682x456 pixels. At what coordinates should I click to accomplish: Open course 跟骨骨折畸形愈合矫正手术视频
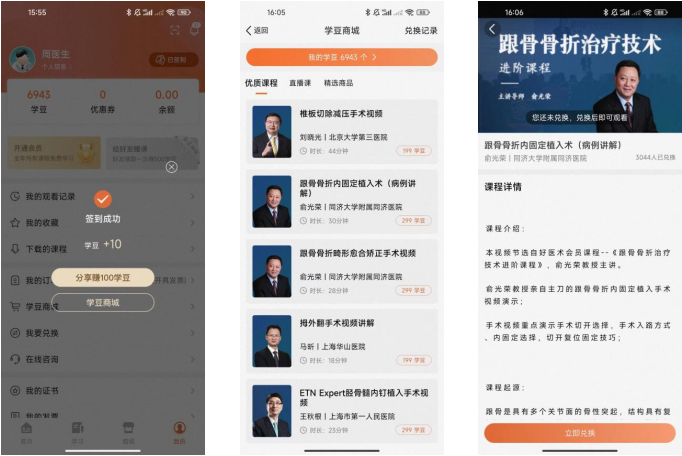pos(342,272)
